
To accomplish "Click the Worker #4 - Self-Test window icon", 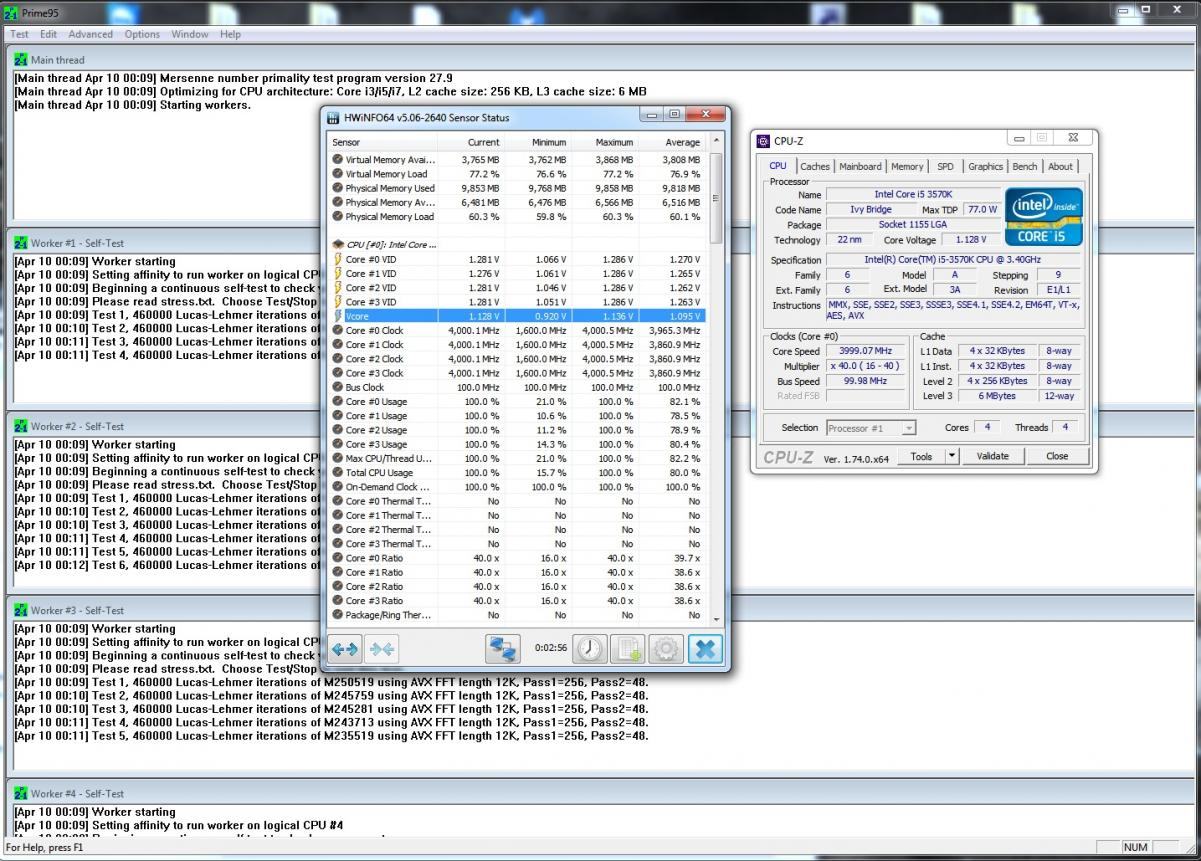I will pyautogui.click(x=20, y=793).
